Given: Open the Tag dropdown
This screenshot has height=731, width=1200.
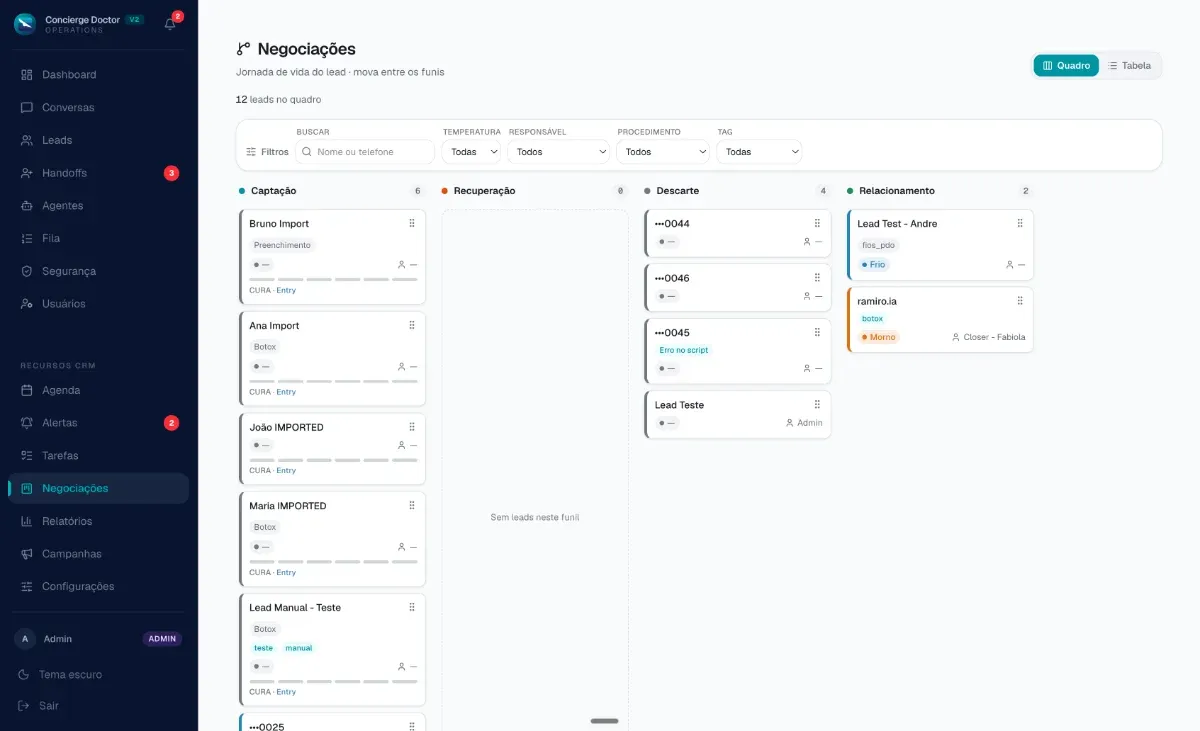Looking at the screenshot, I should click(x=760, y=152).
